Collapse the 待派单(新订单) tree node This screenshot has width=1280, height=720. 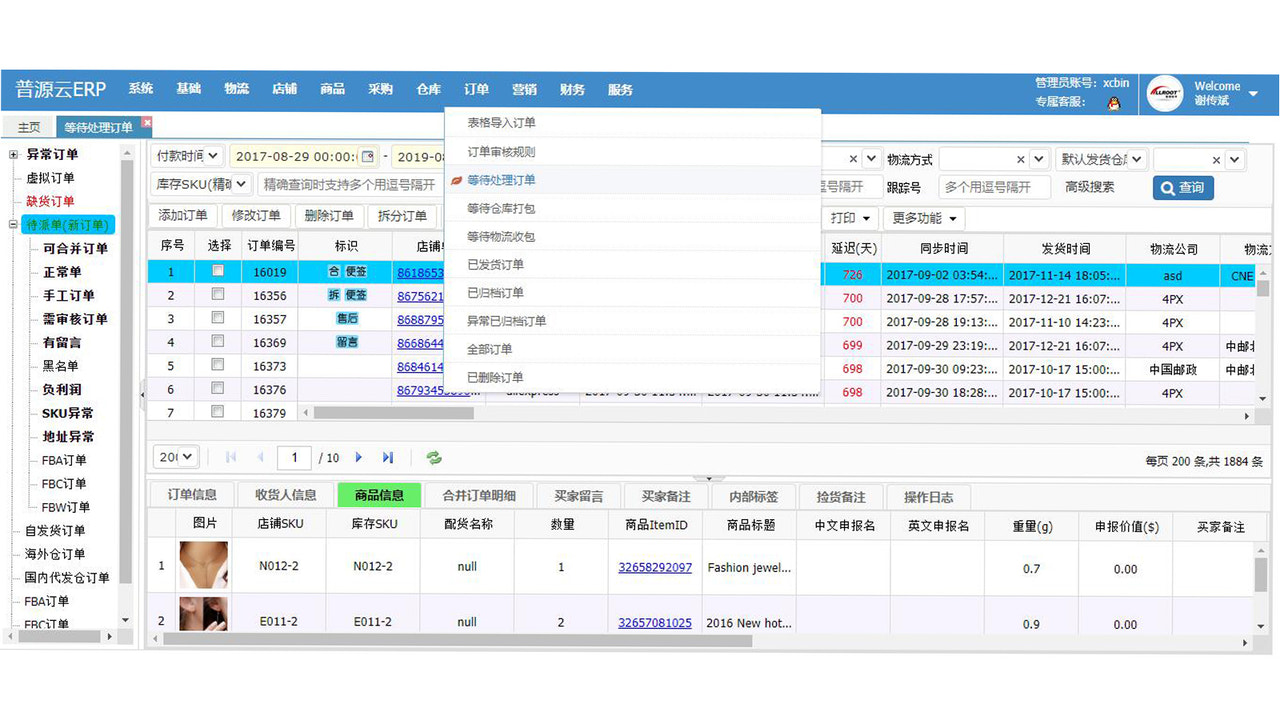(x=13, y=225)
